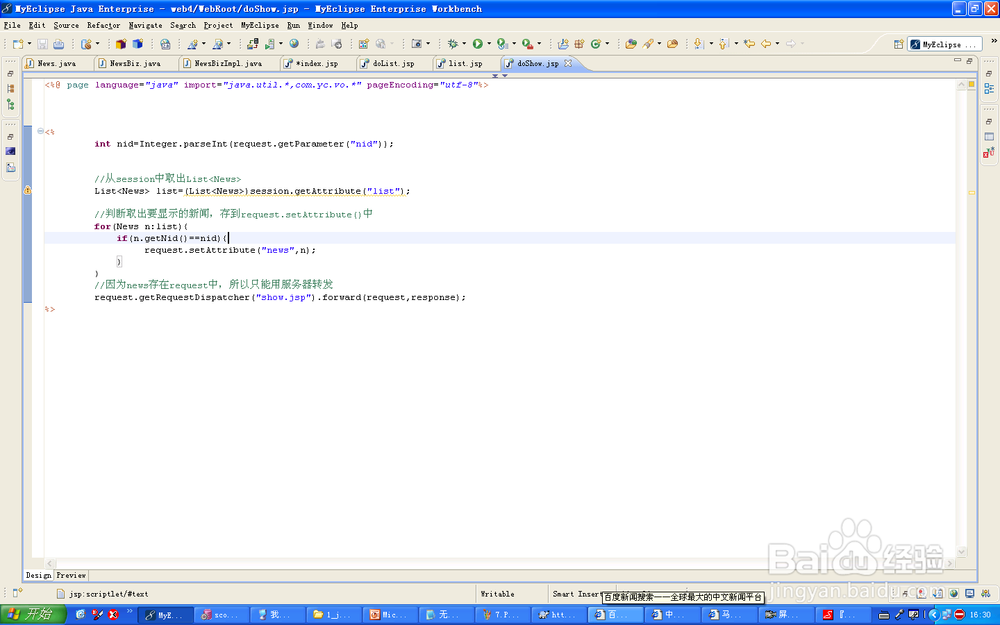Select the MyEclipse perspective button

click(x=945, y=44)
